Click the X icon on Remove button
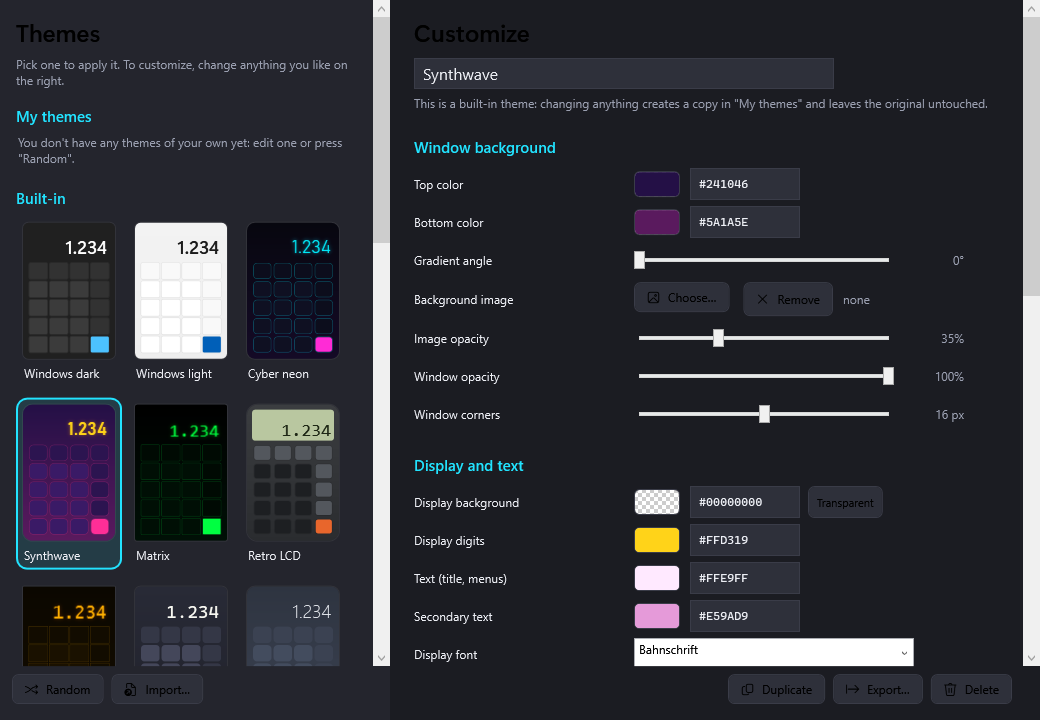The width and height of the screenshot is (1040, 720). click(763, 300)
